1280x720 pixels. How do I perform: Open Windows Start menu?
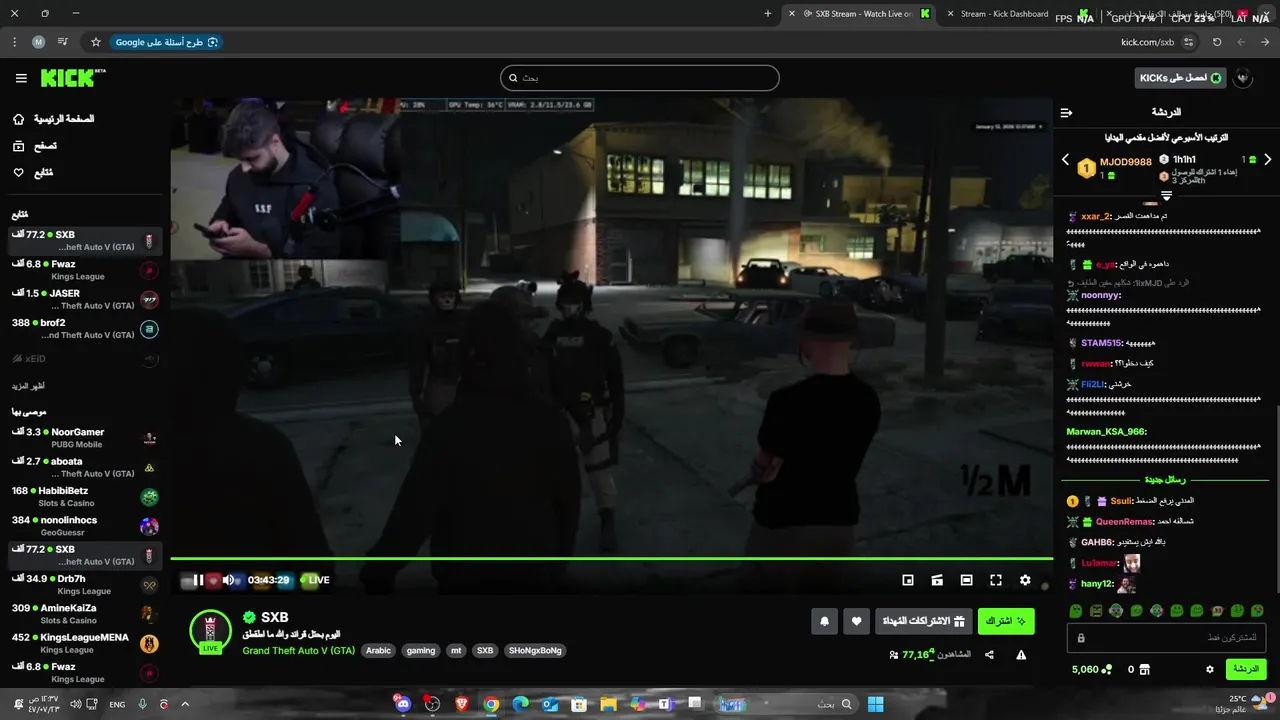875,704
